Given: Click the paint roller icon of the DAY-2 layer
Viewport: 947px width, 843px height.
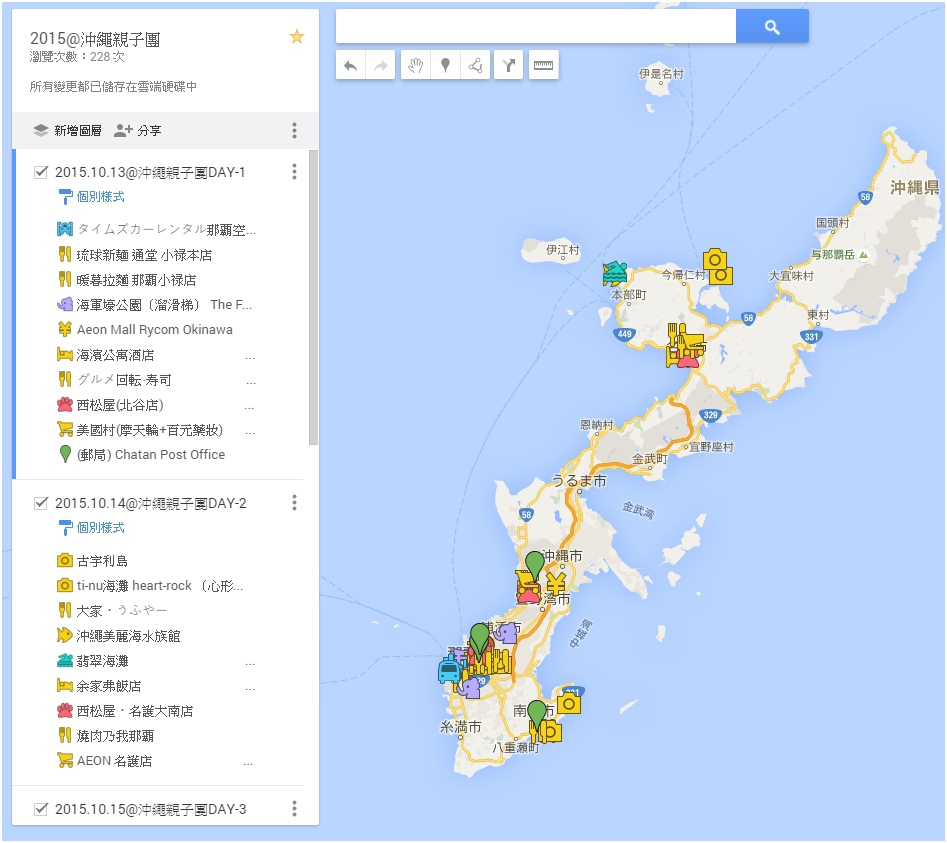Looking at the screenshot, I should pos(65,528).
